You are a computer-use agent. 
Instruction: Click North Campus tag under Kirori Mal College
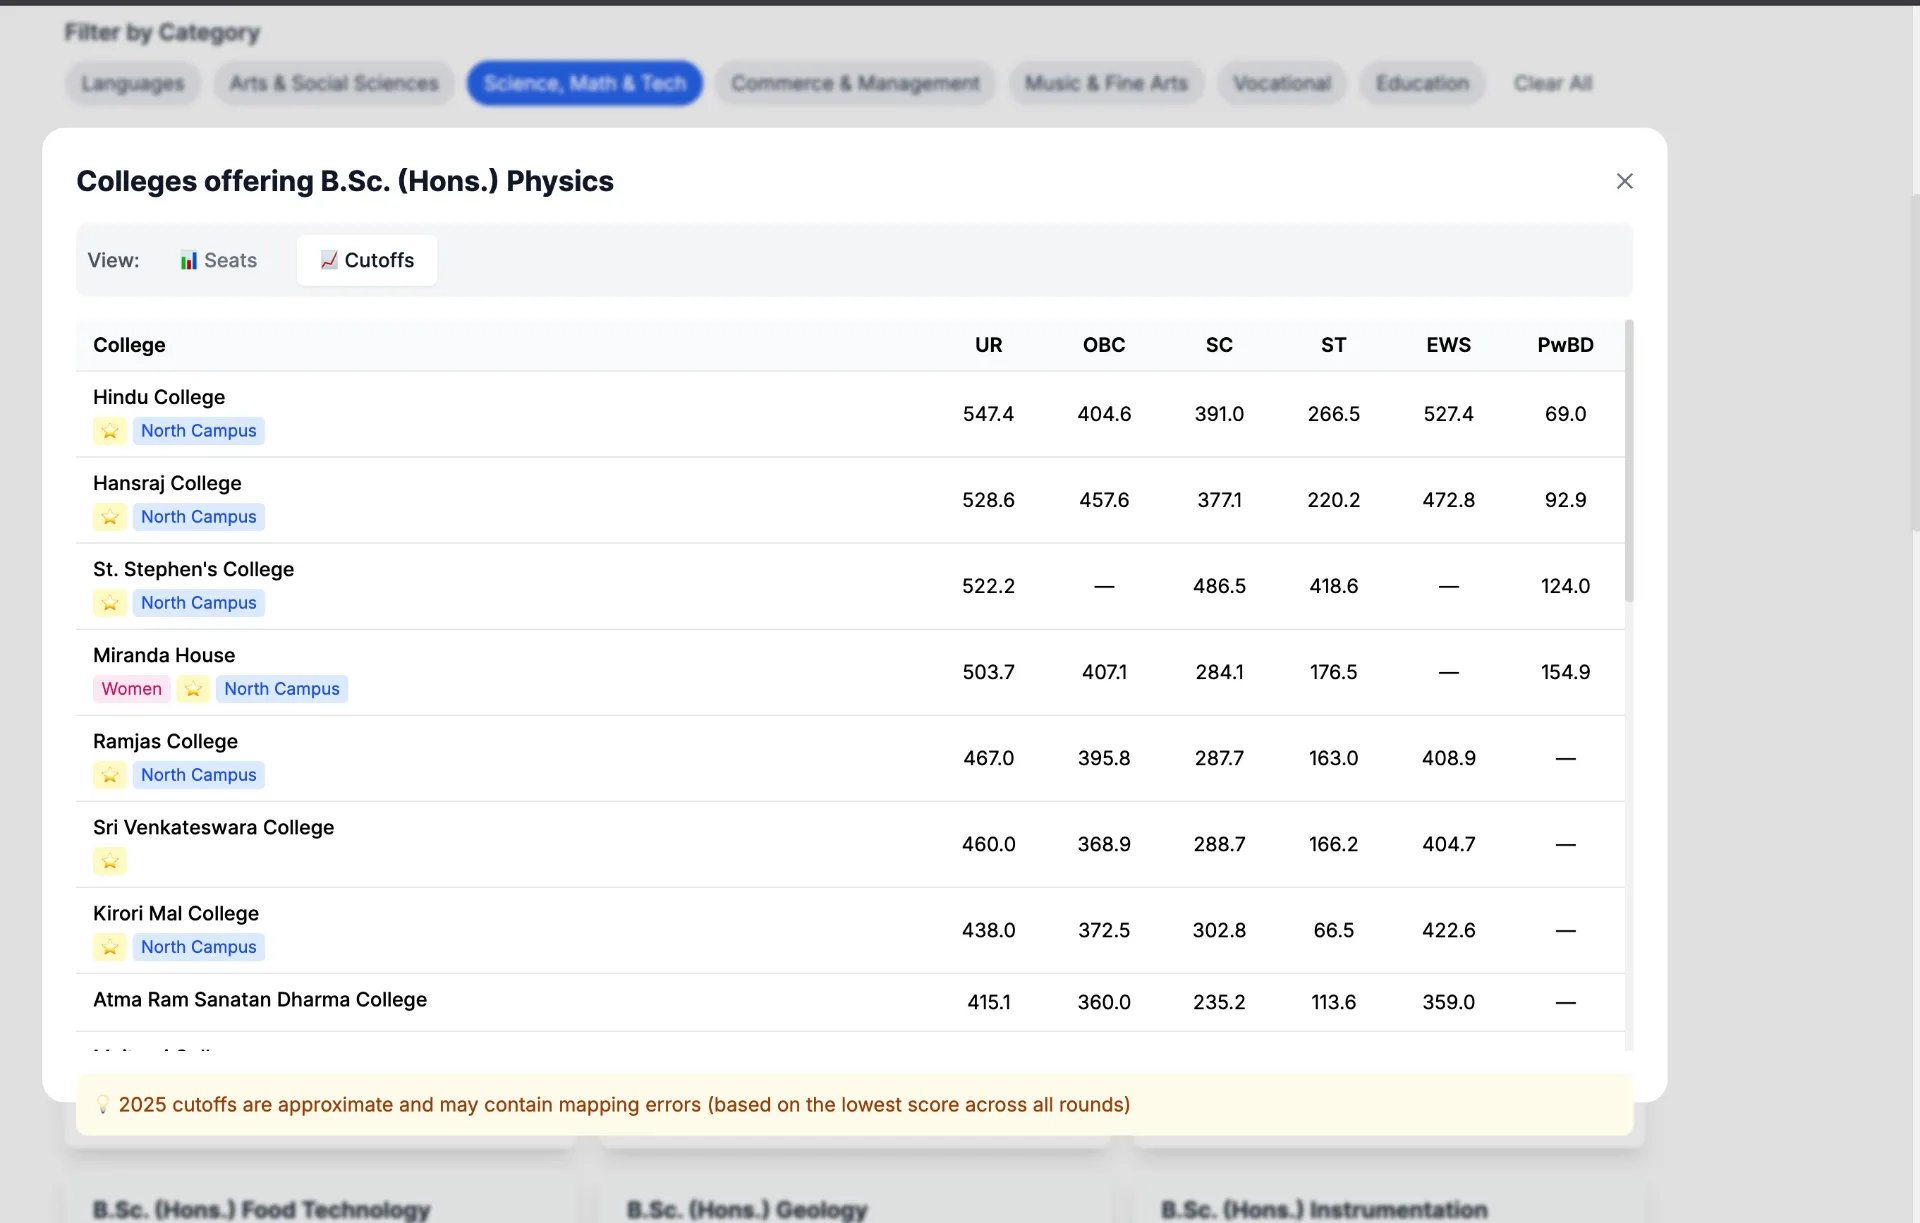click(x=198, y=947)
